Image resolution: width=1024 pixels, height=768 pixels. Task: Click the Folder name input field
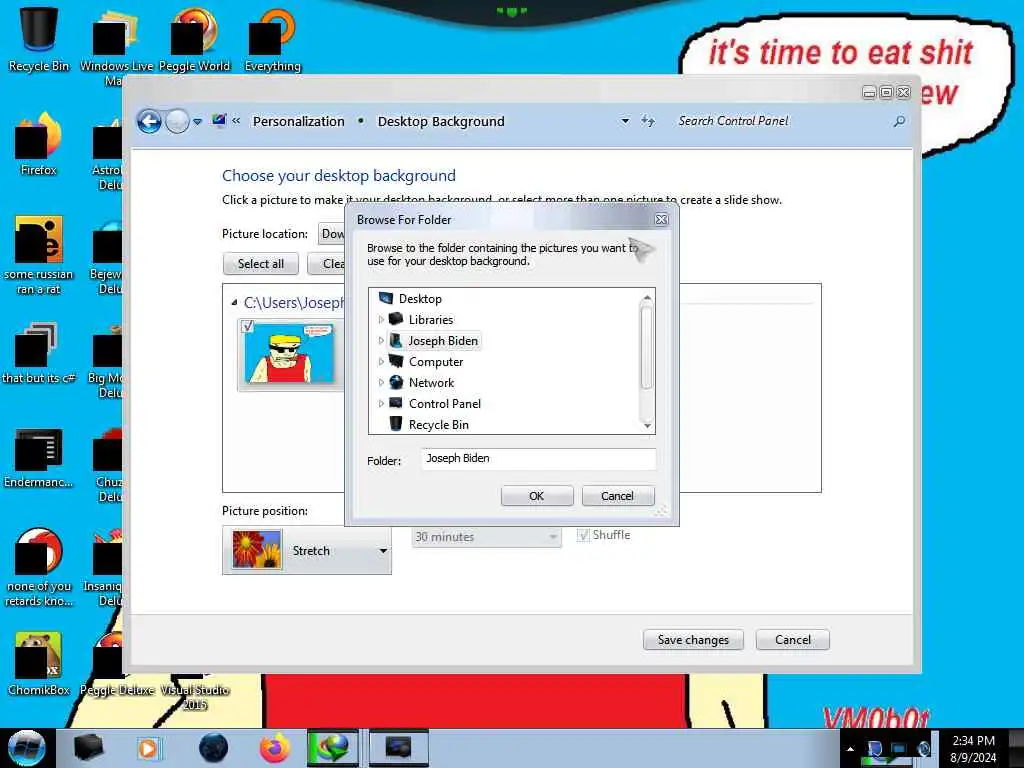538,458
